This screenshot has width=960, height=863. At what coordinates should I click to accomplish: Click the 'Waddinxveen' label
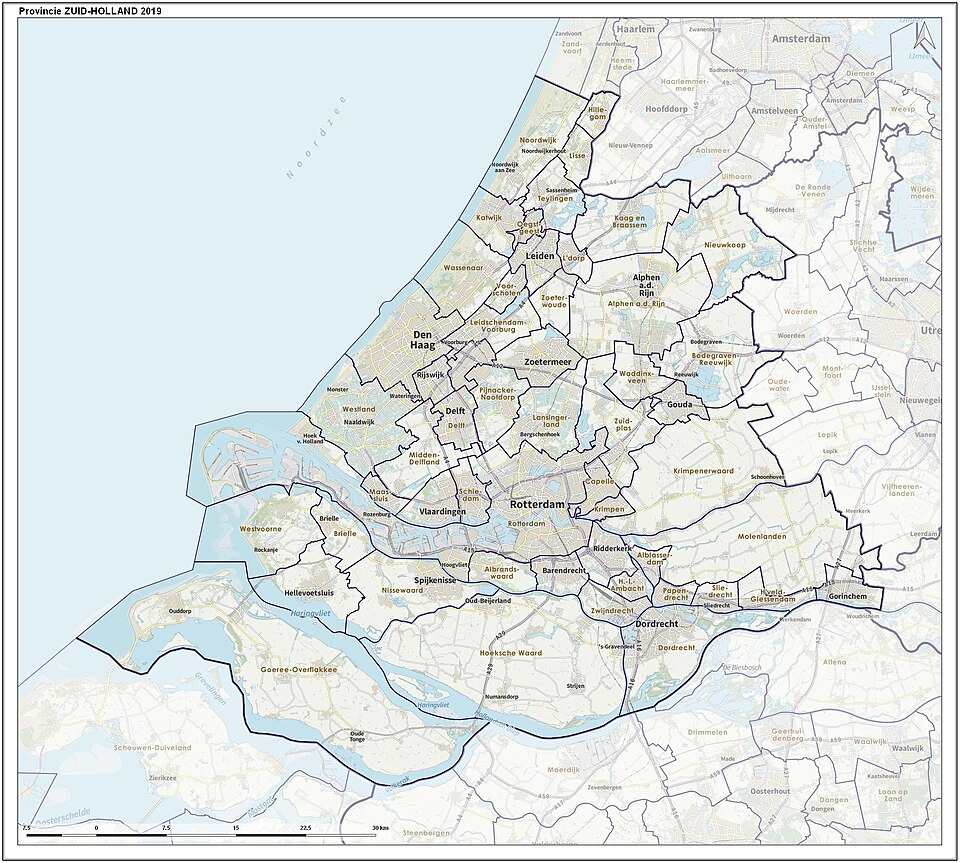[637, 376]
